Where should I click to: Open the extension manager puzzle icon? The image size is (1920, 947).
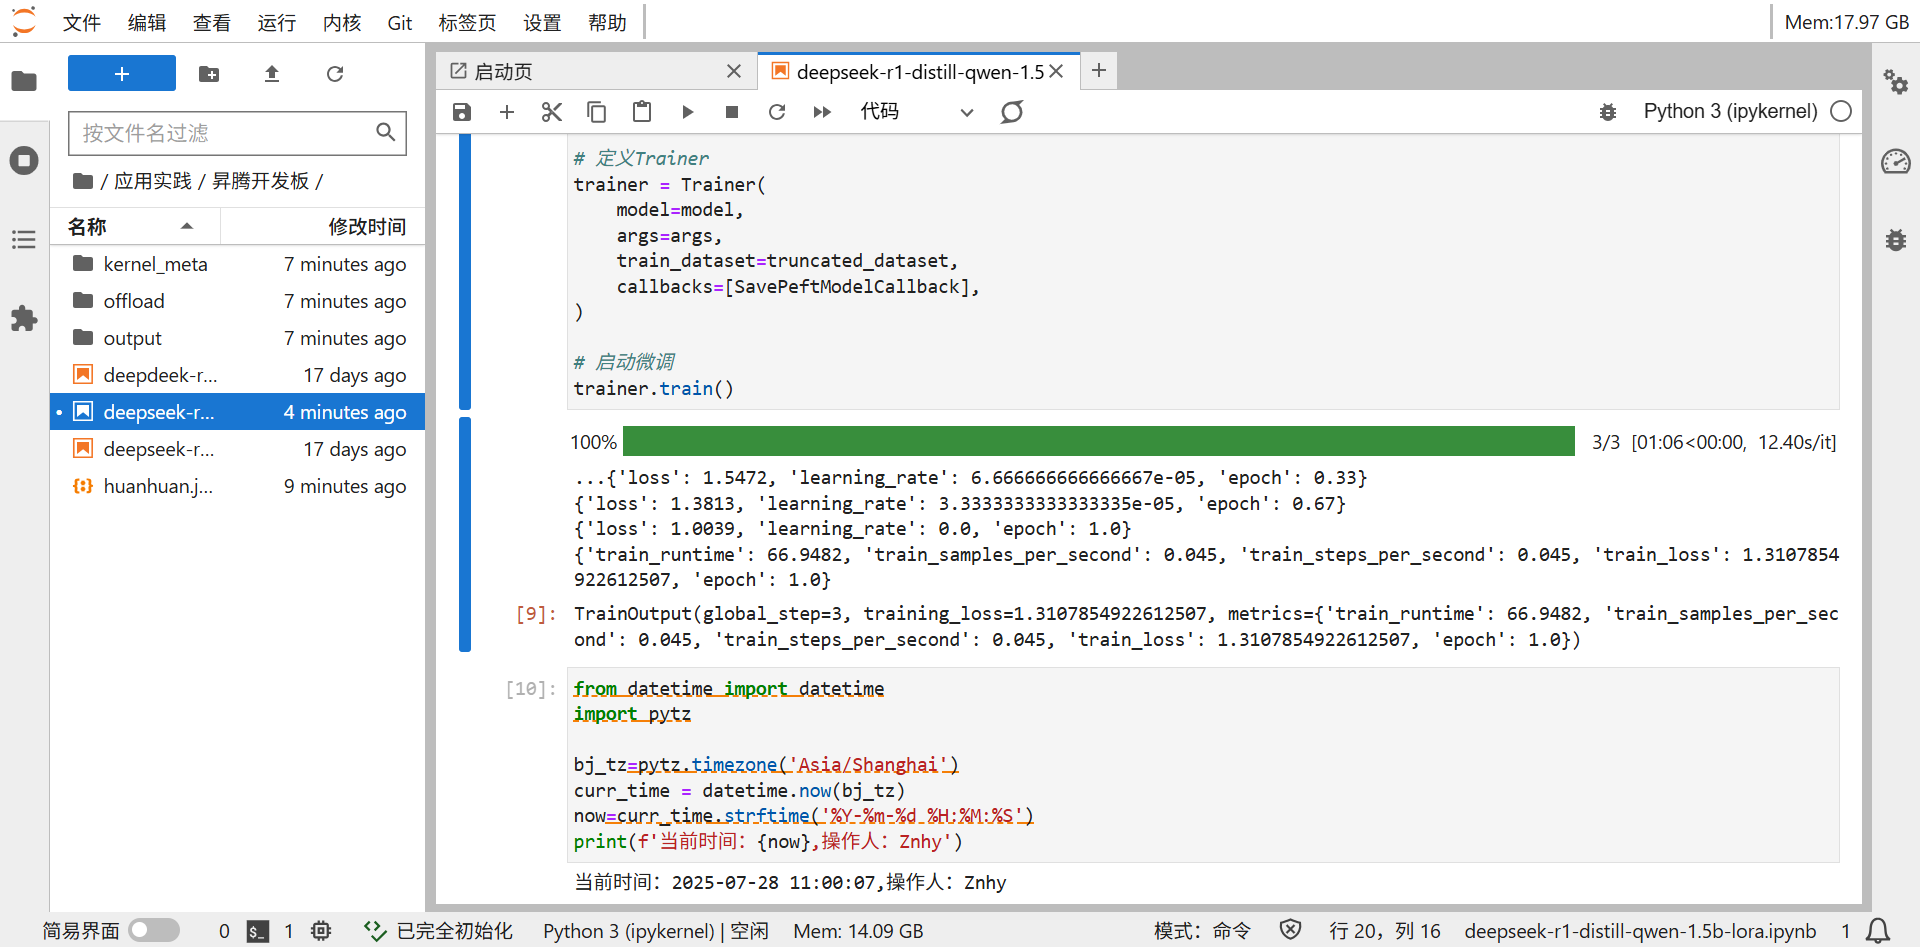[24, 319]
